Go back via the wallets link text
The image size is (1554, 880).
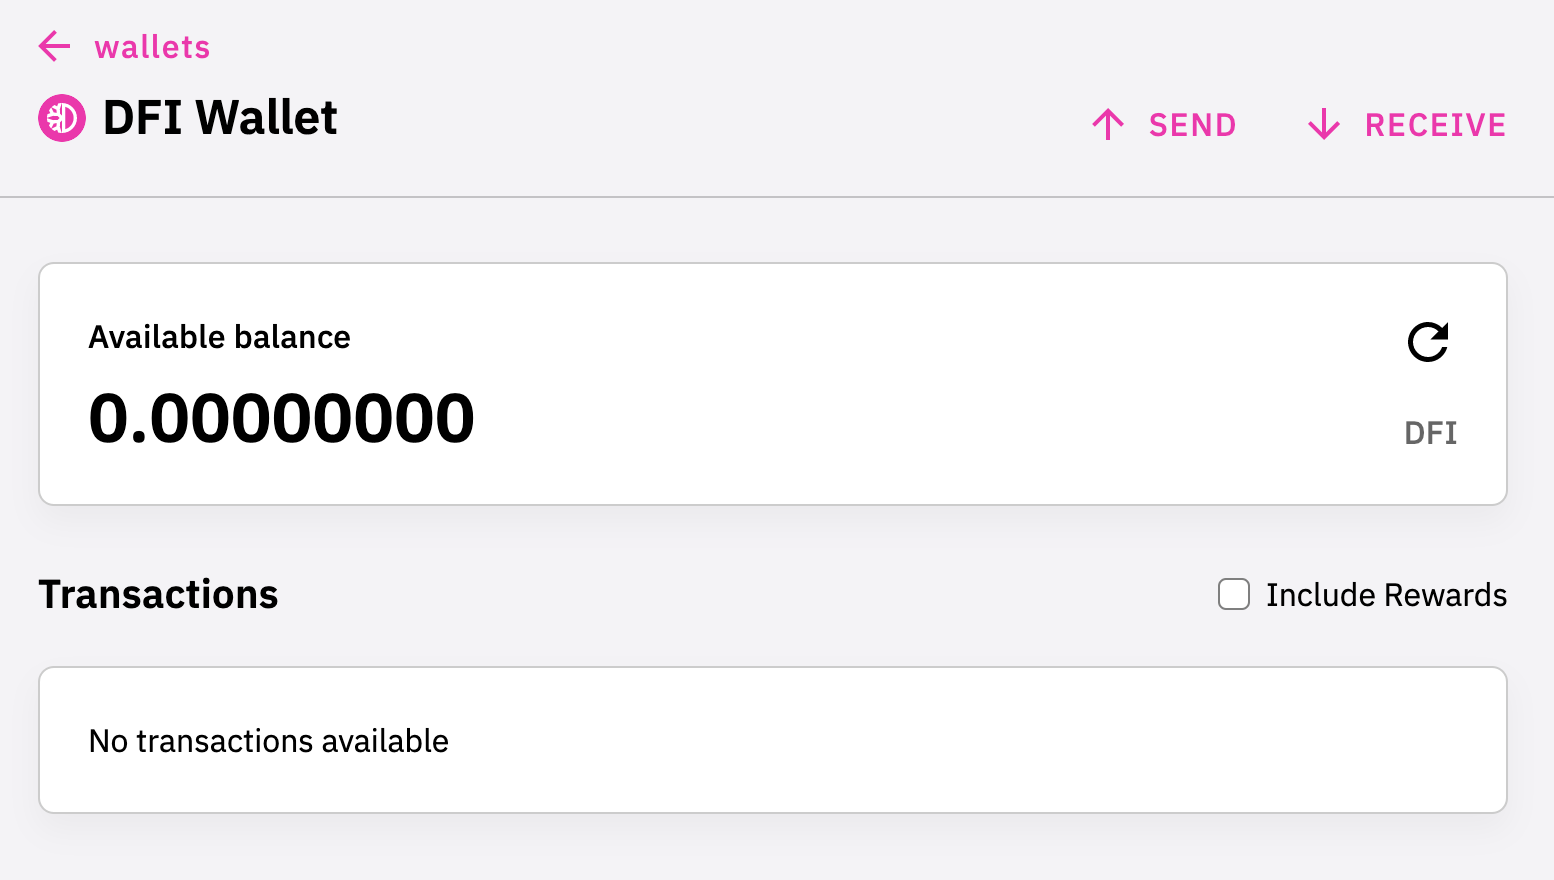pyautogui.click(x=152, y=47)
